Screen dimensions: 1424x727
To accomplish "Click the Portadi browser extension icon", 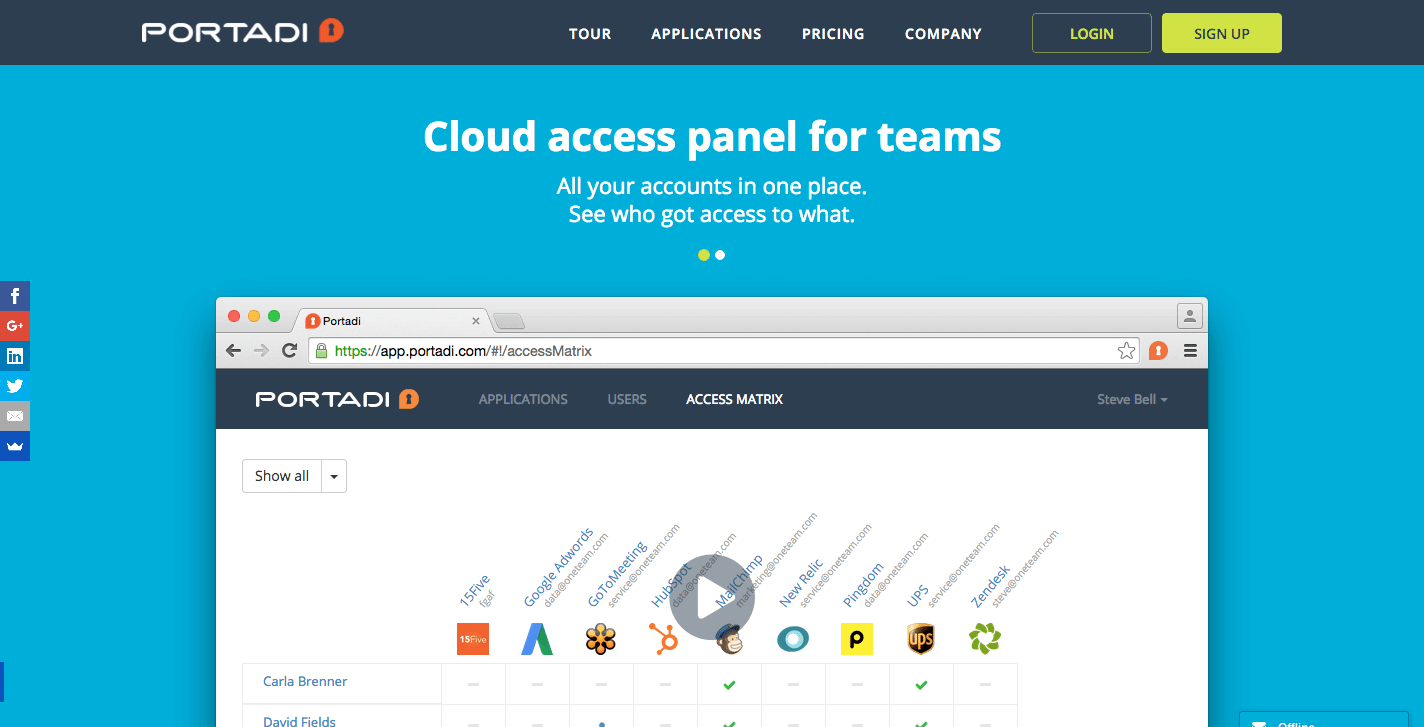I will click(1158, 351).
